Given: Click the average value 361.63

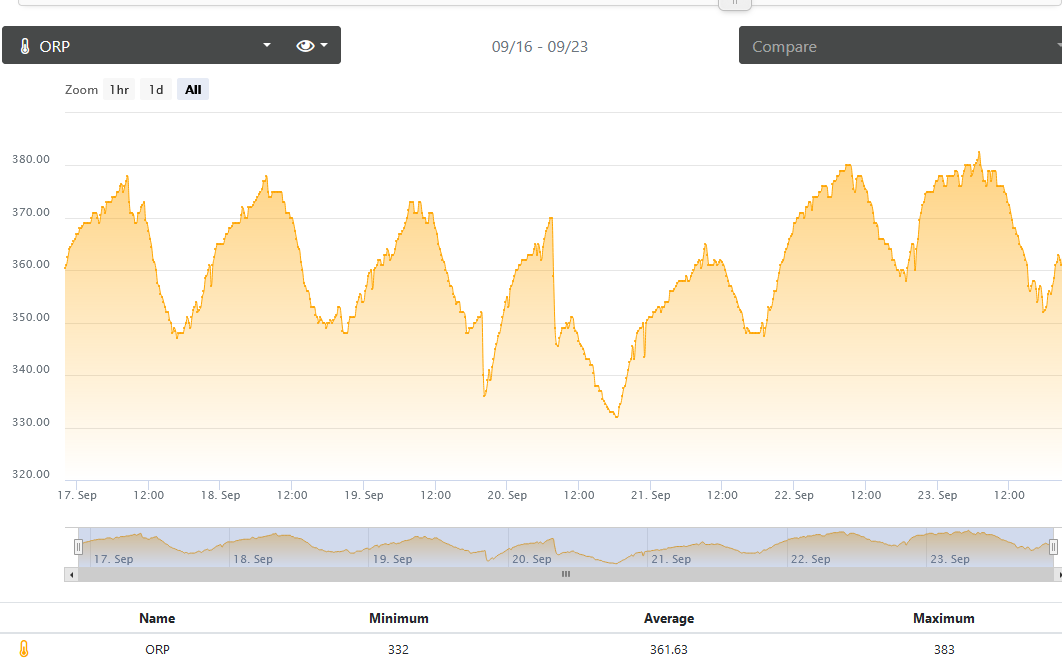Looking at the screenshot, I should tap(668, 650).
